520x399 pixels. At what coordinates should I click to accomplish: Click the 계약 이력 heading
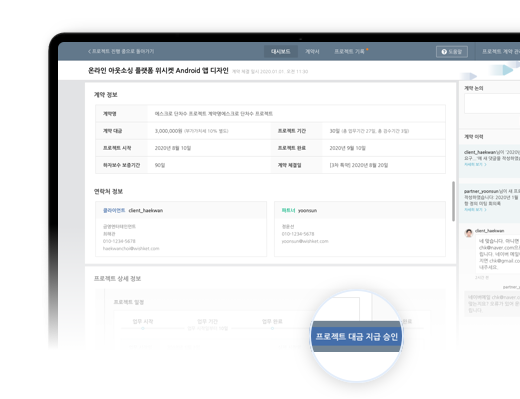(x=474, y=137)
